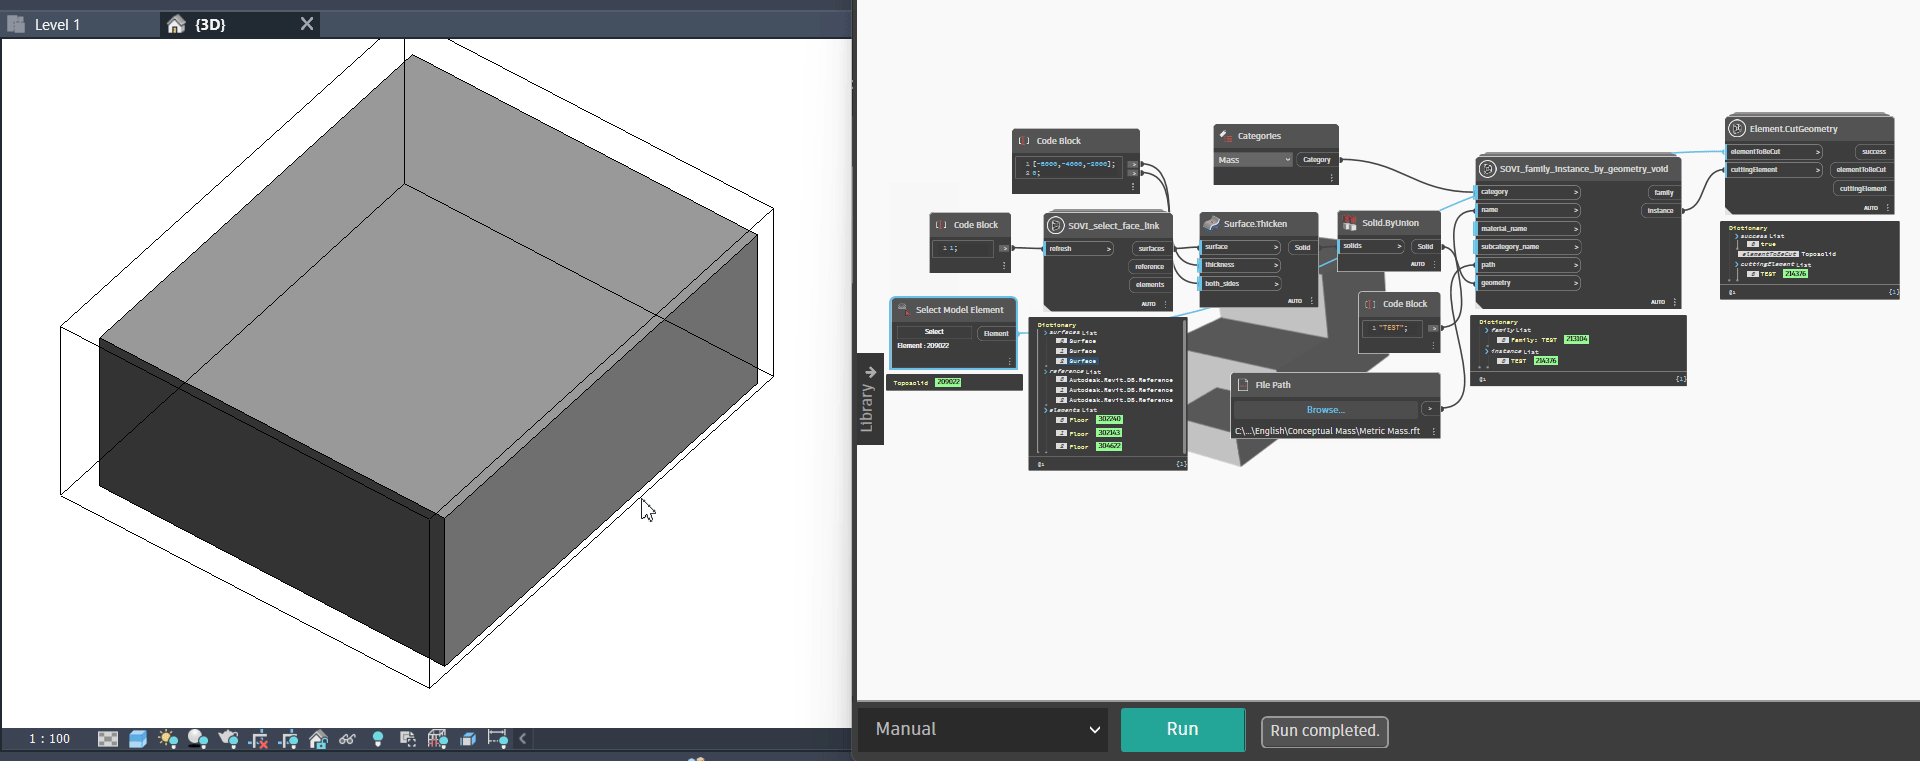Click SOVI_family_instance_by_geometry_void node icon
The height and width of the screenshot is (761, 1920).
(x=1488, y=169)
